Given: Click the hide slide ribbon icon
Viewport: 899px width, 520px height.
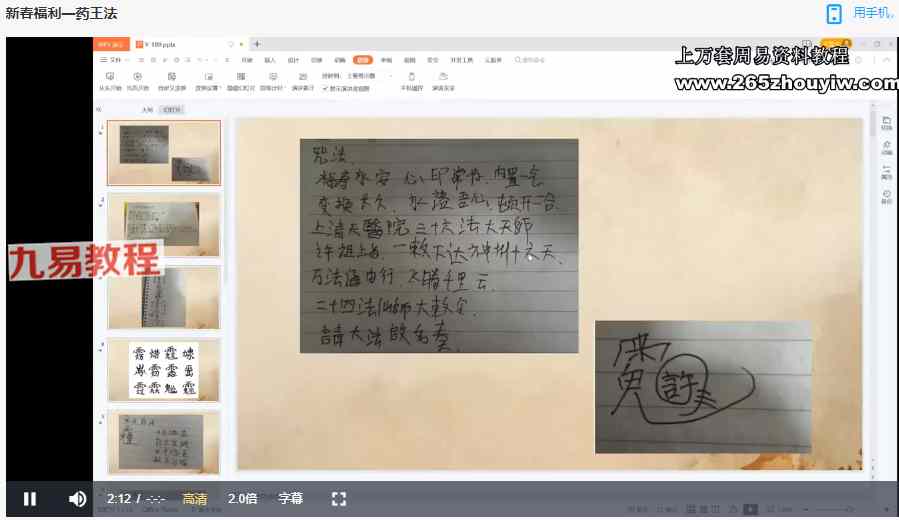Looking at the screenshot, I should coord(240,77).
